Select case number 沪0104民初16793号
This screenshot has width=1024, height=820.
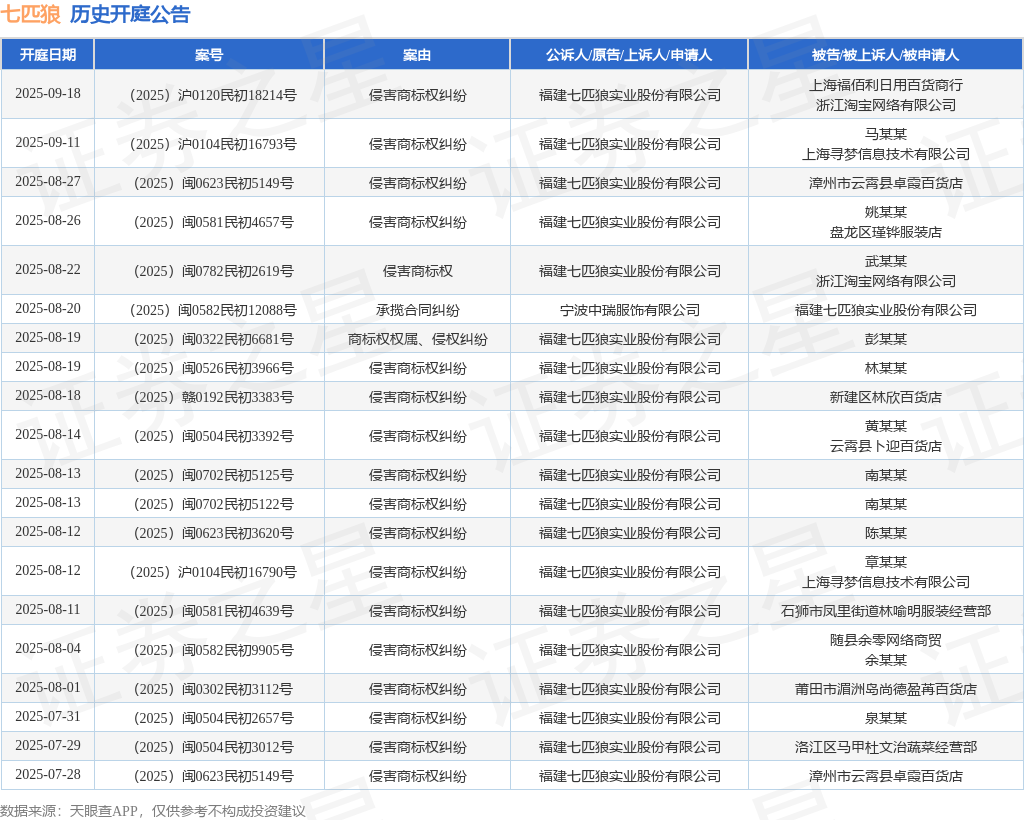(213, 144)
